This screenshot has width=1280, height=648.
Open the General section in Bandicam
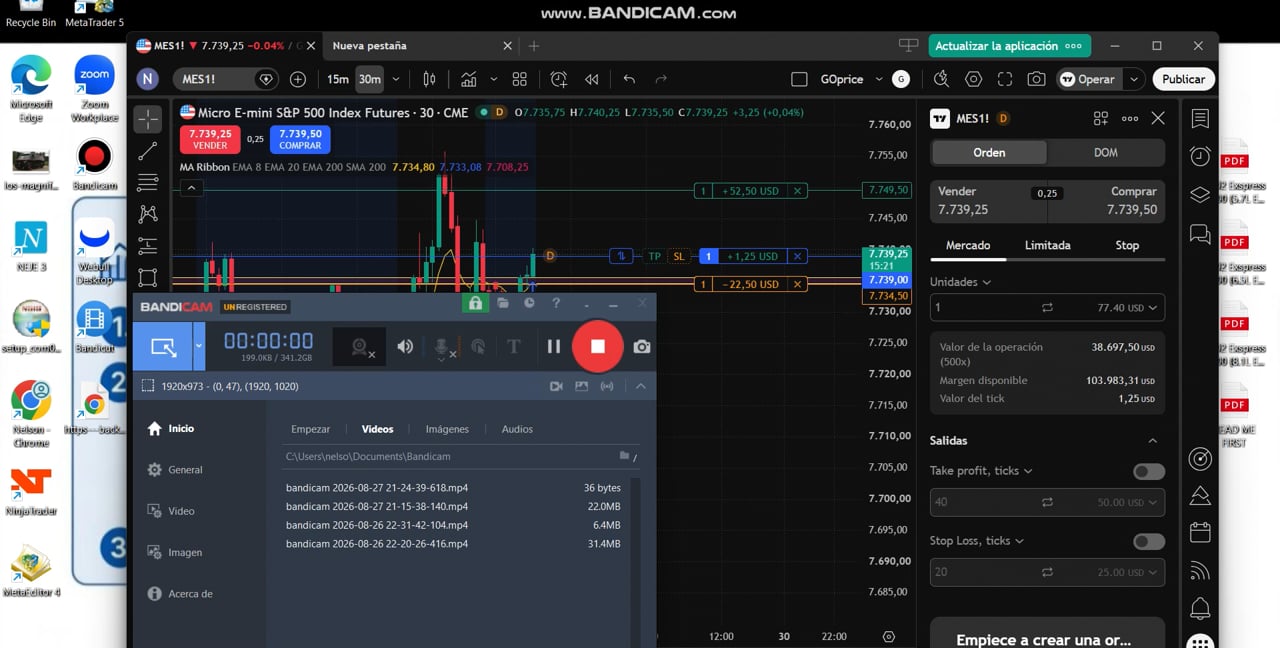185,470
